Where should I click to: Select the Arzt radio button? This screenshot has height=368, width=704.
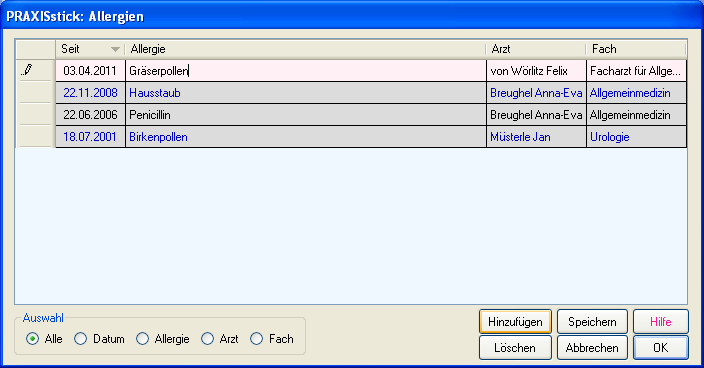coord(207,339)
